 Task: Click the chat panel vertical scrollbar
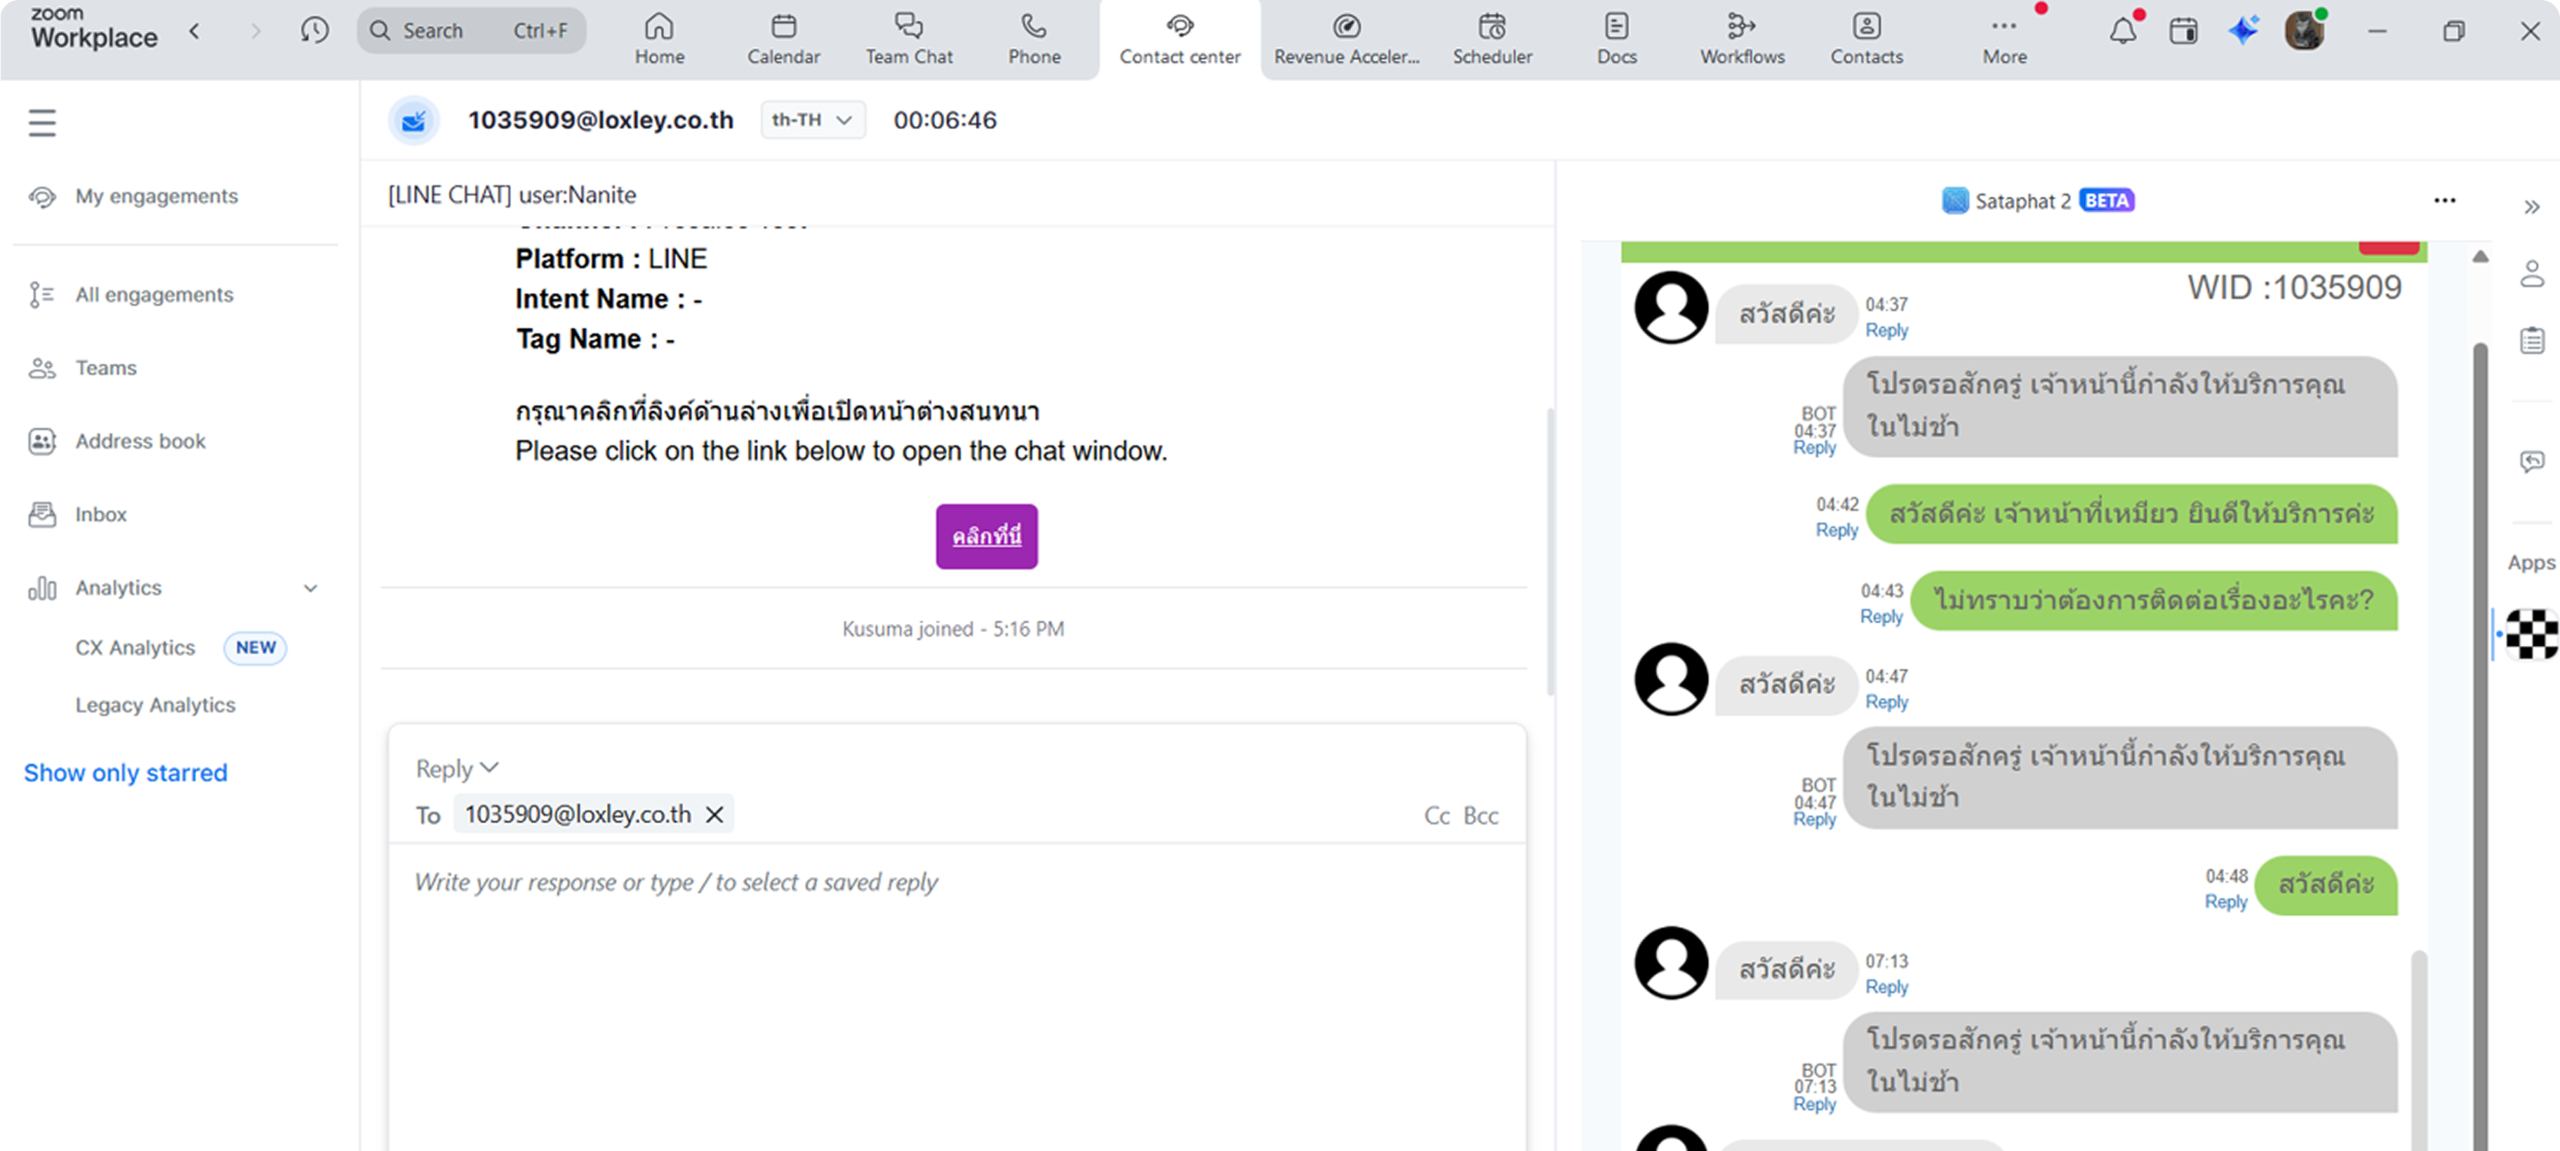(x=2480, y=700)
